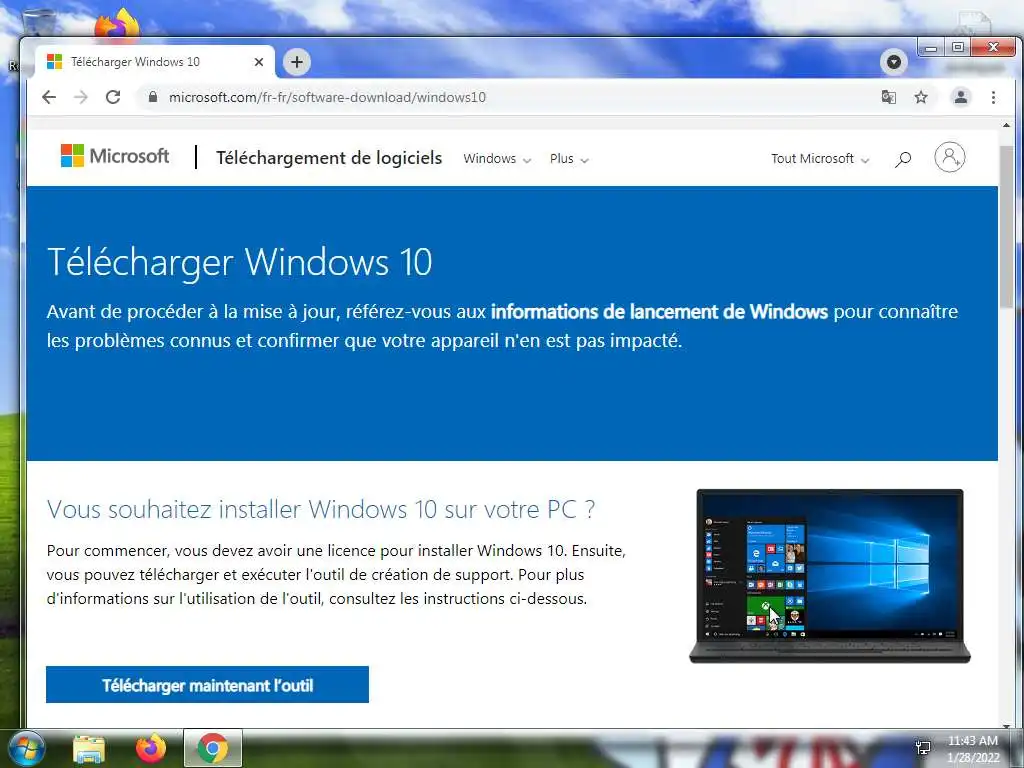
Task: Reload the page with the refresh icon
Action: pyautogui.click(x=113, y=97)
